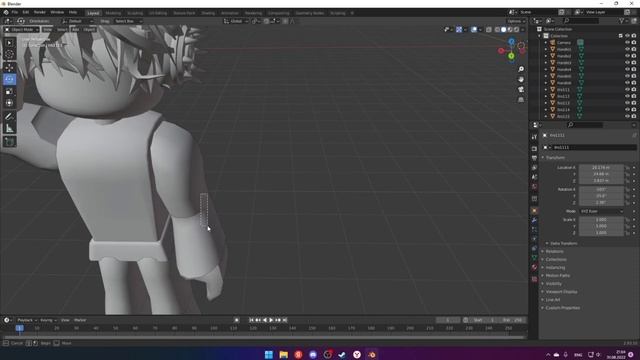Open the timeline Keying popover

[x=48, y=320]
